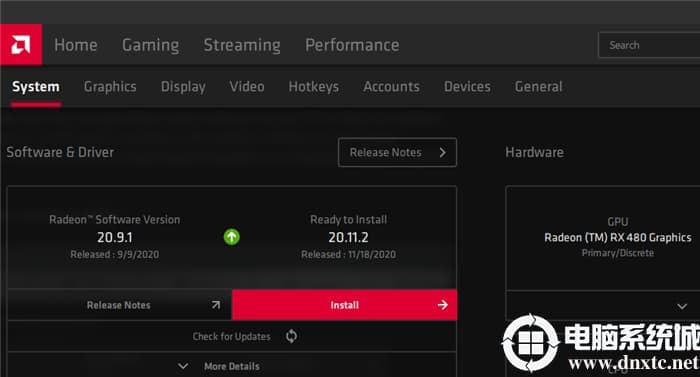The image size is (700, 377).
Task: Click the Software & Driver heading
Action: [x=60, y=152]
